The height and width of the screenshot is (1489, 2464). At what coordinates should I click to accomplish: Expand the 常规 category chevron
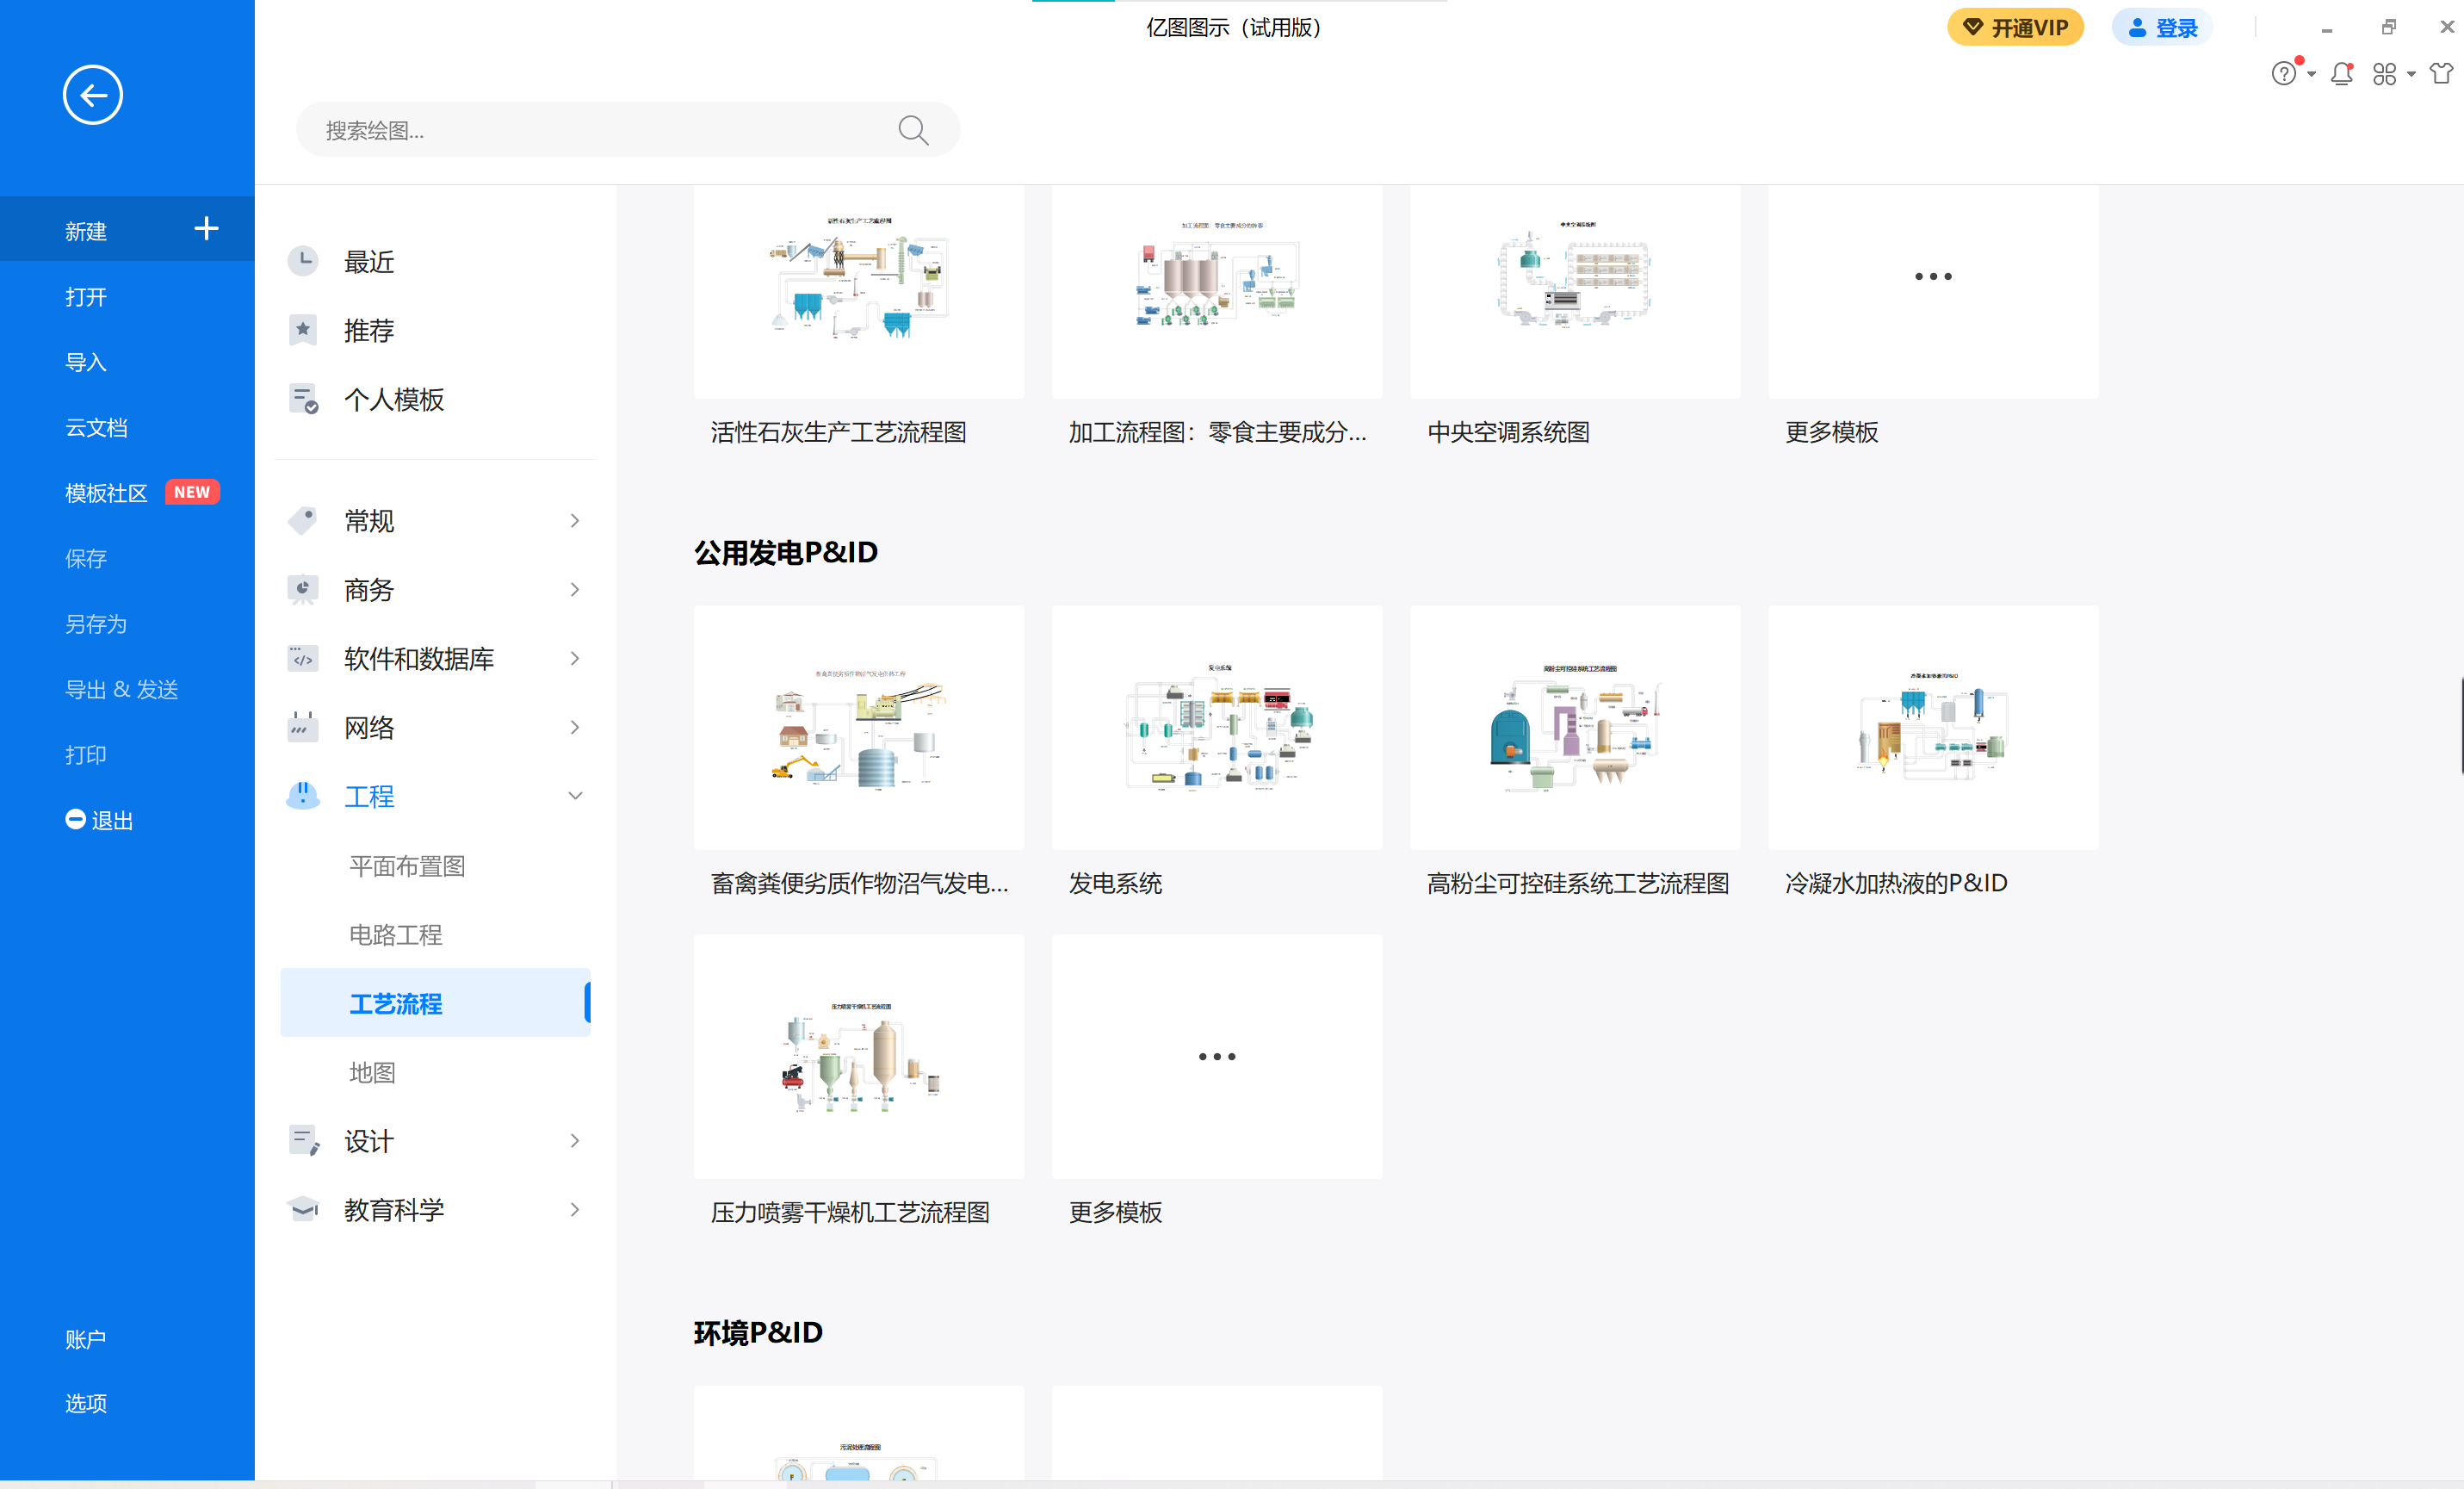575,520
